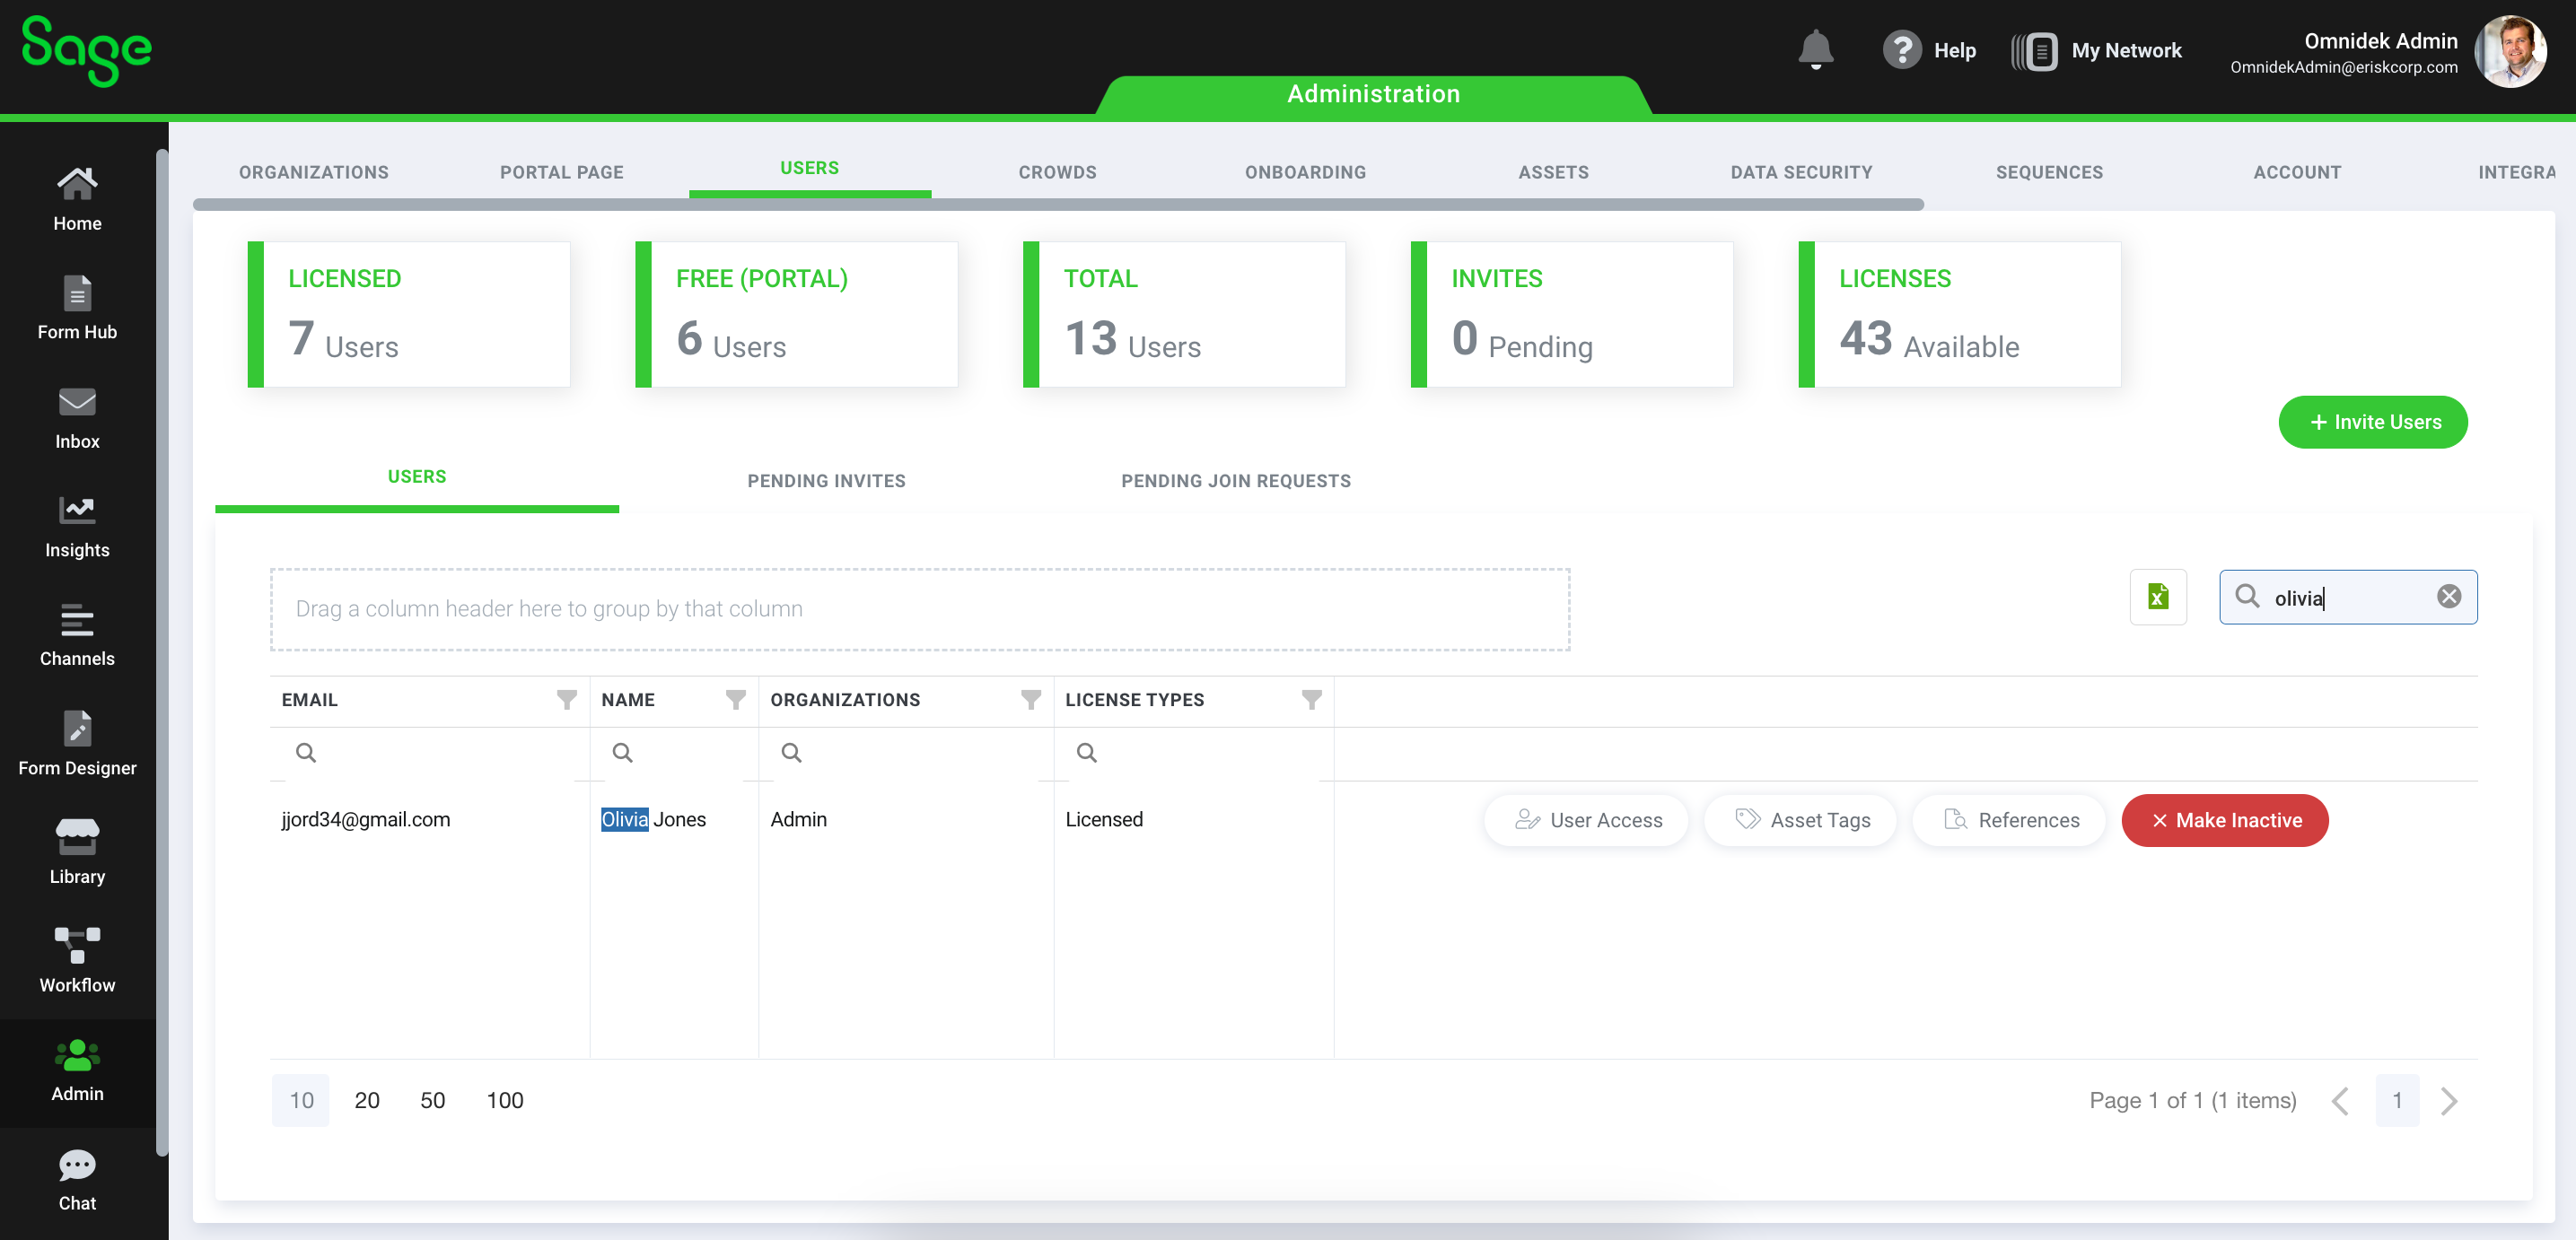Click the magnifier in the search box
The height and width of the screenshot is (1240, 2576).
2246,596
